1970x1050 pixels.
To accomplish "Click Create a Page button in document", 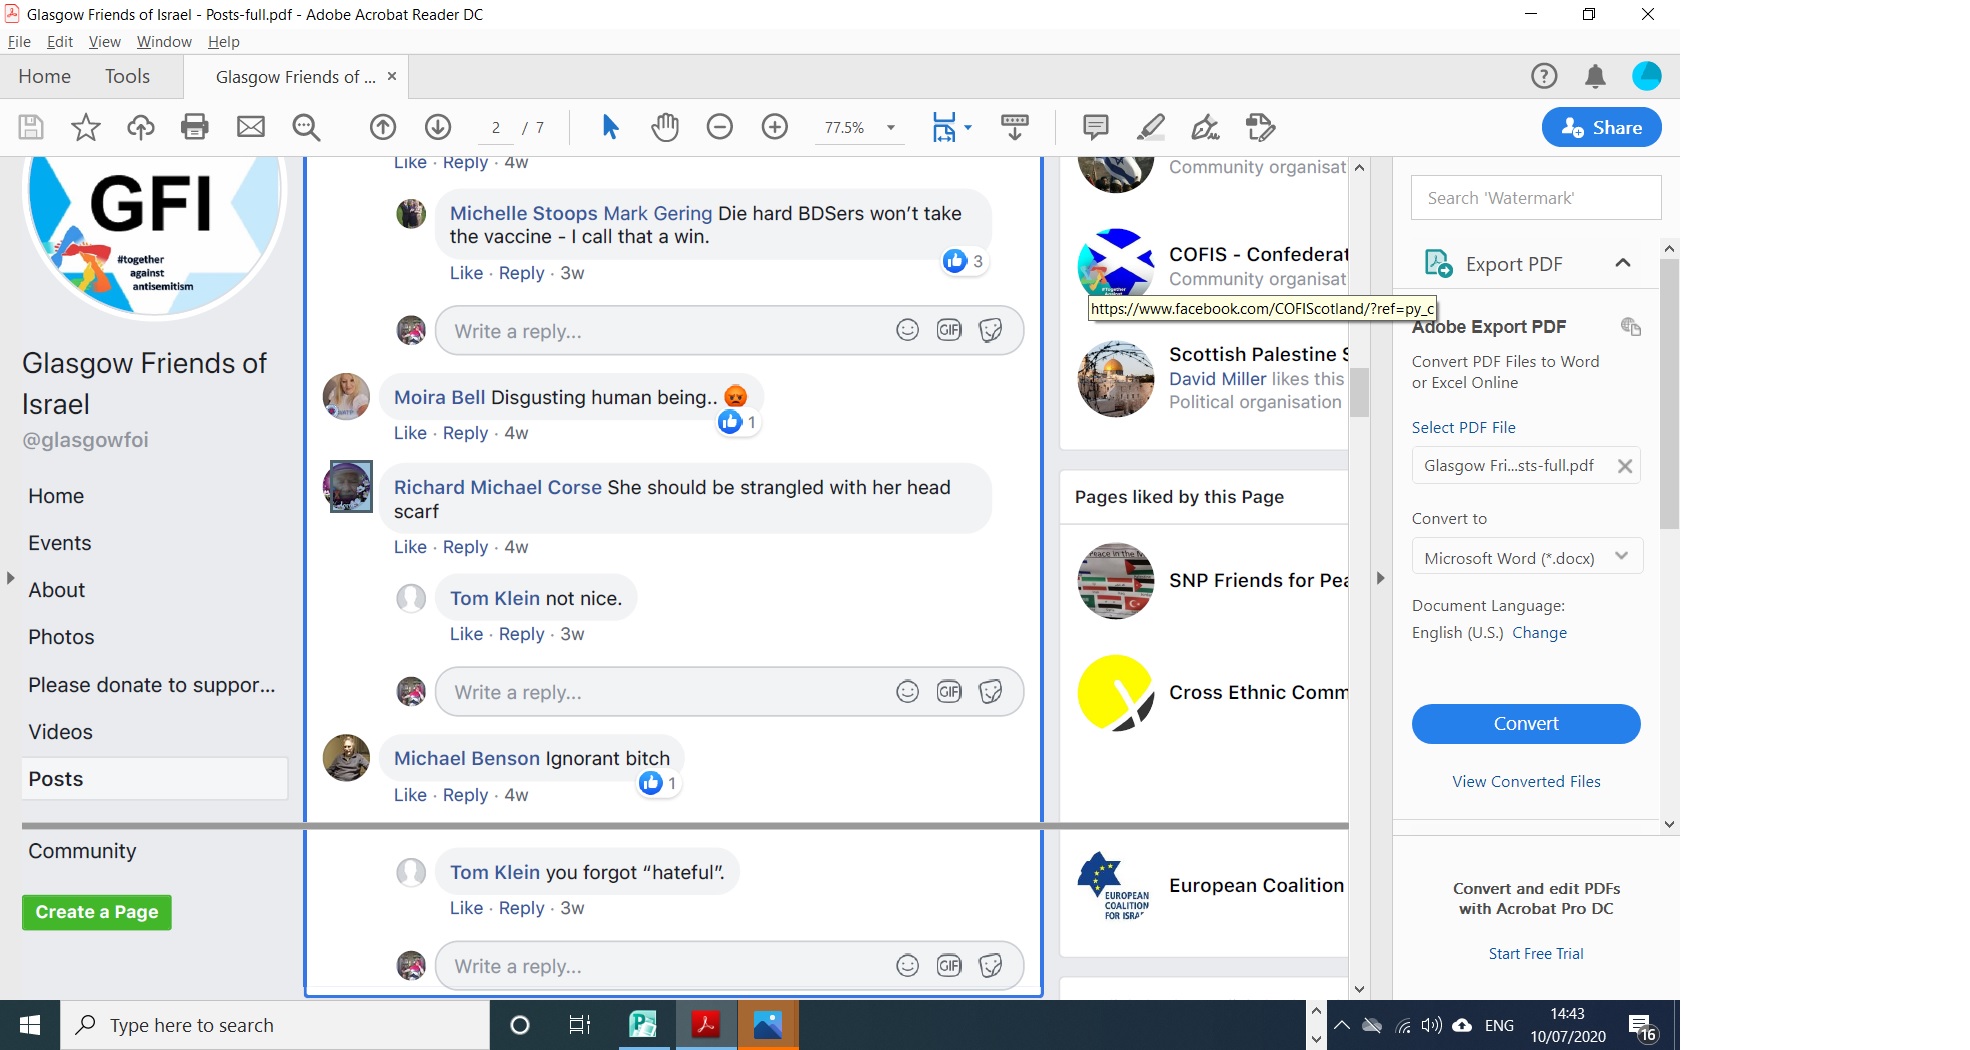I will 97,912.
